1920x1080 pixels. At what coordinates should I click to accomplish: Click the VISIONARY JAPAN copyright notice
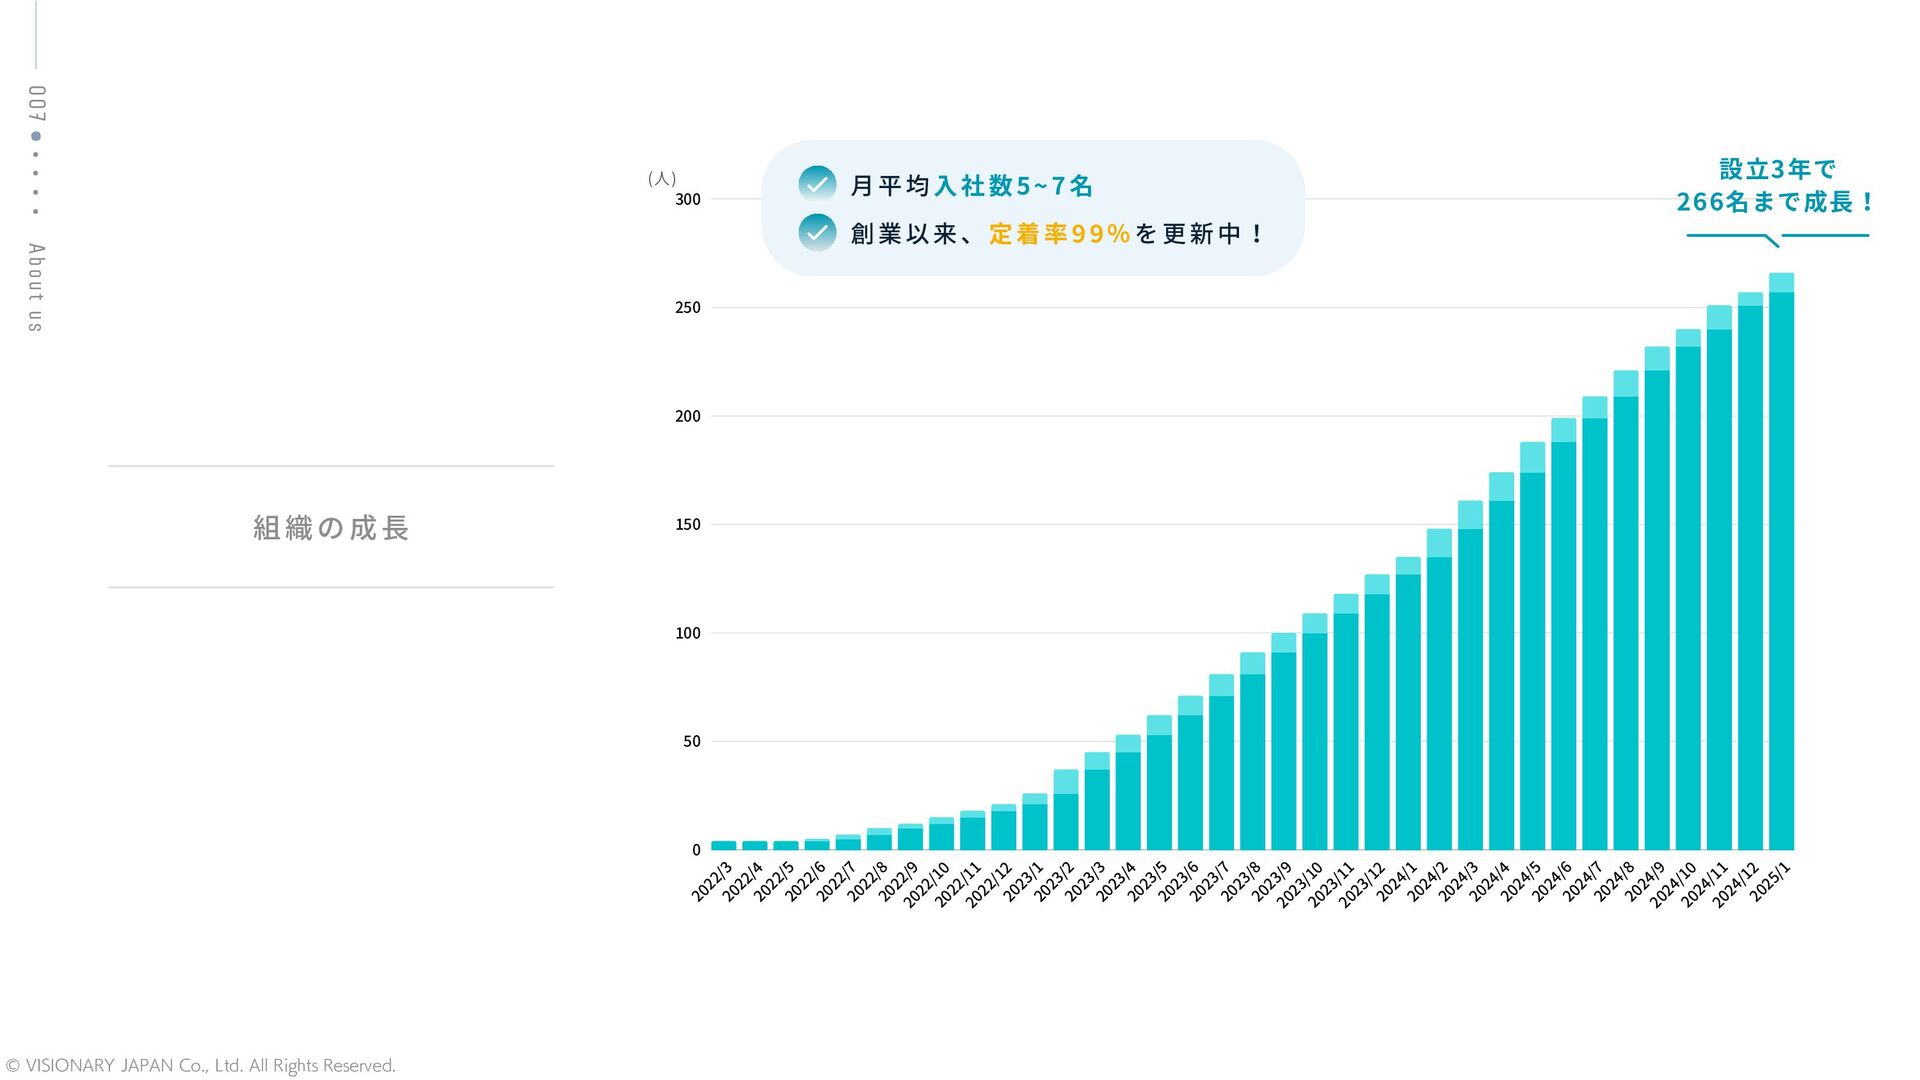point(200,1065)
